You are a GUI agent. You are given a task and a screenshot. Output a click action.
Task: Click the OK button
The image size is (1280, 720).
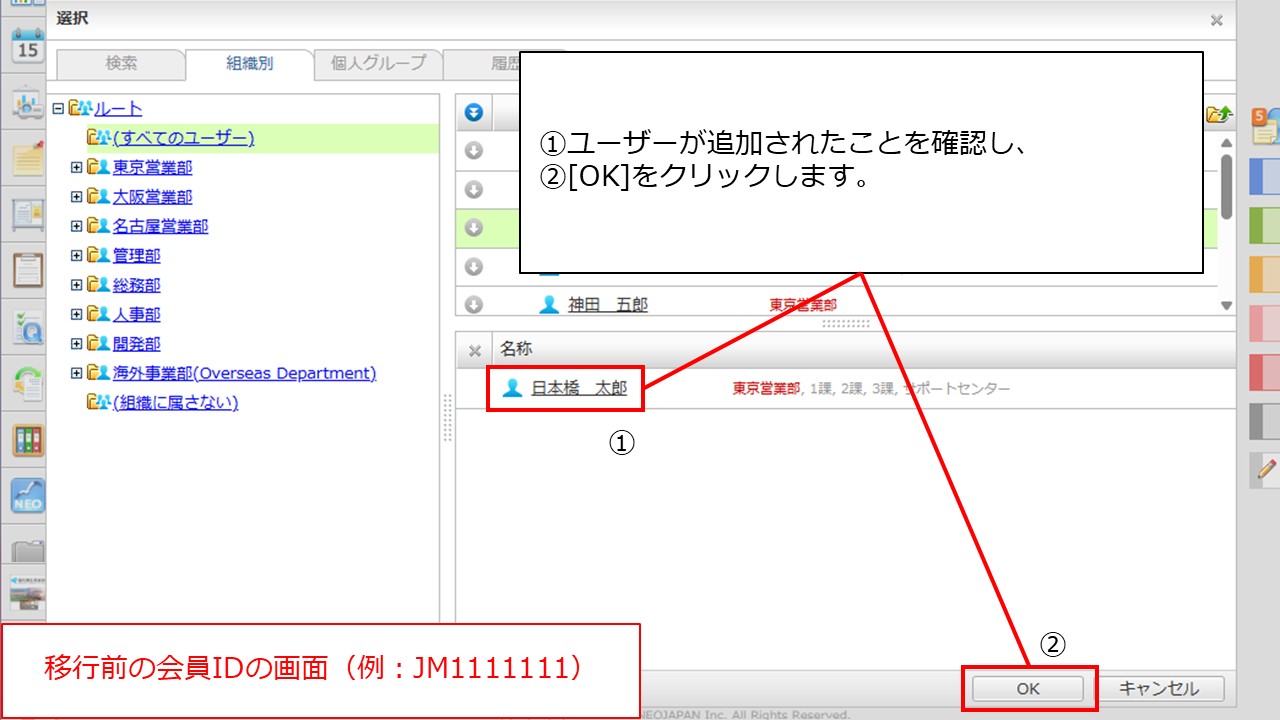click(1028, 689)
